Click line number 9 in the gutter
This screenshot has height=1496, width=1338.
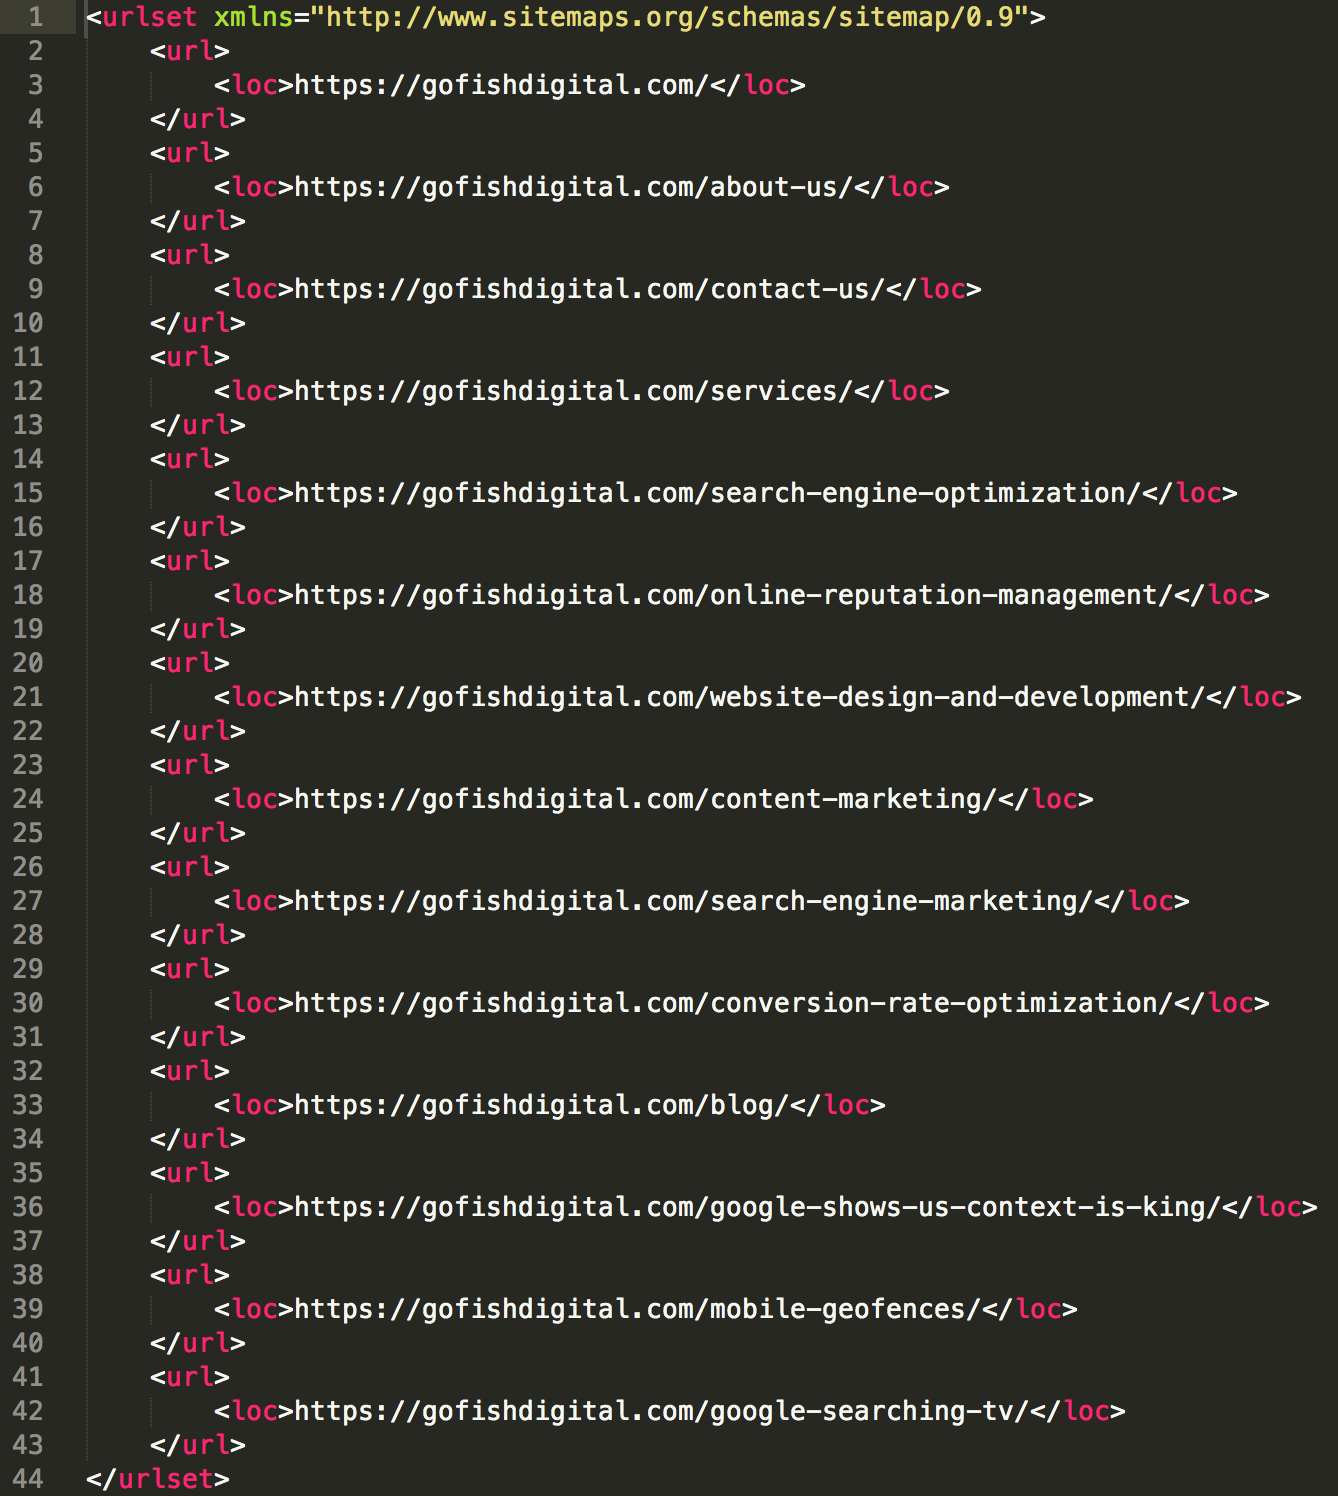35,289
